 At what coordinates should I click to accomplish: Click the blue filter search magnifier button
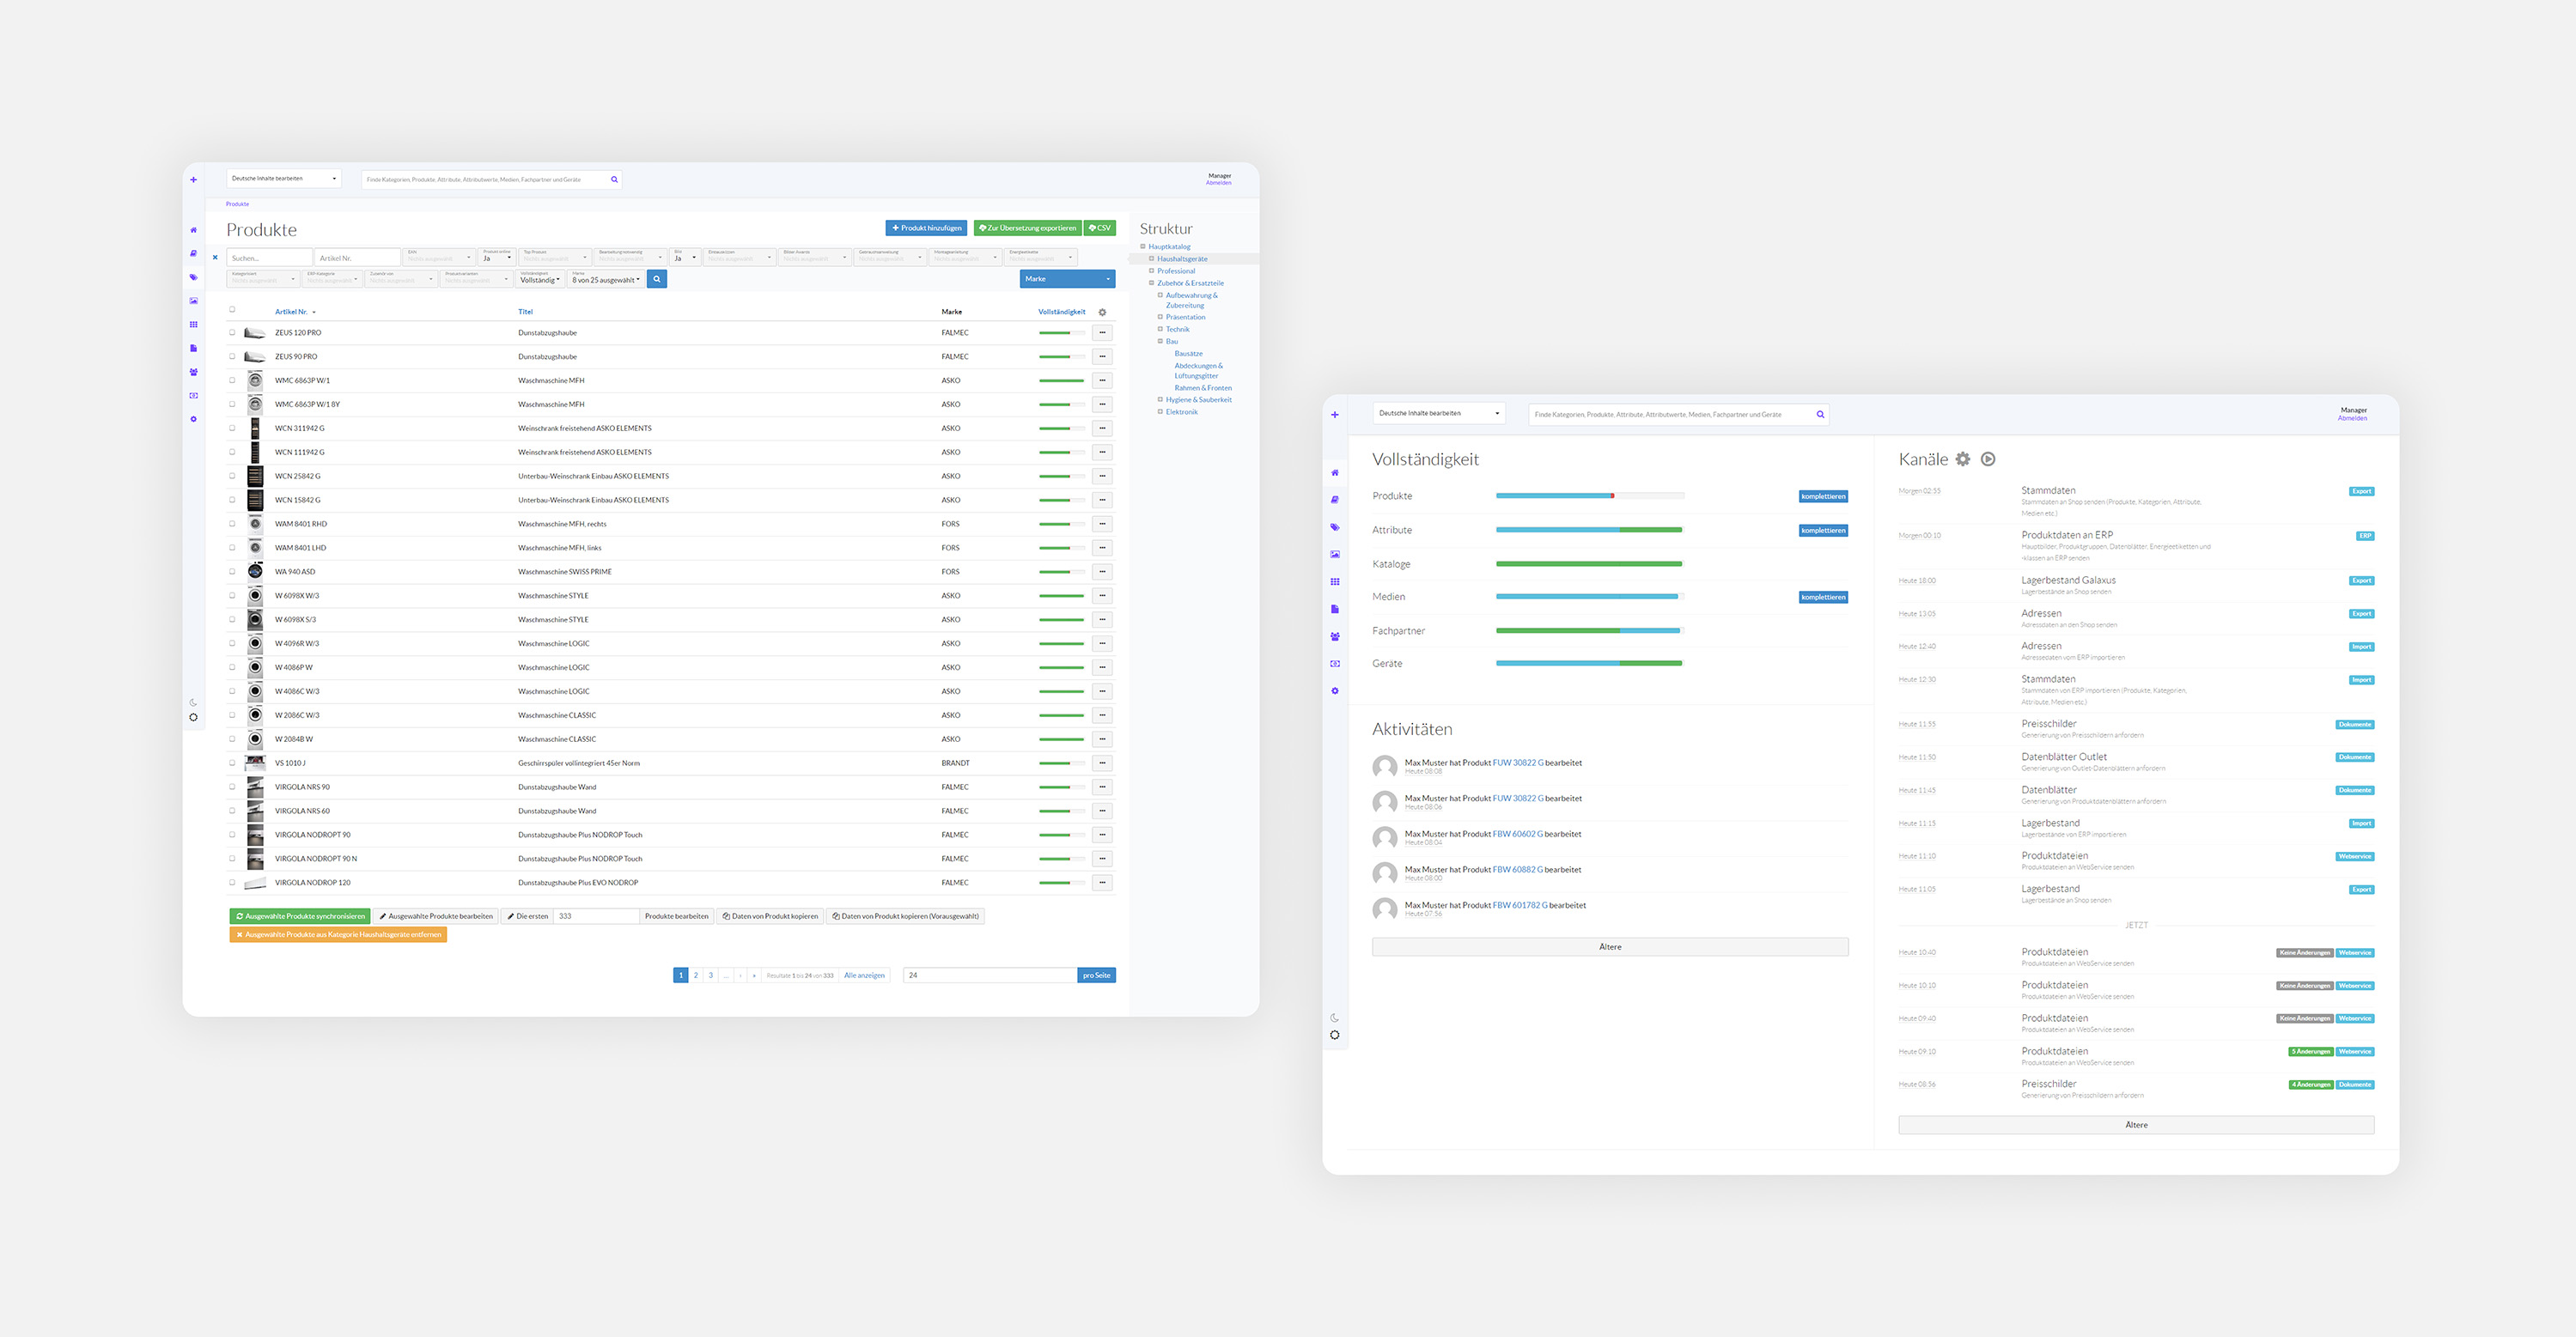657,280
